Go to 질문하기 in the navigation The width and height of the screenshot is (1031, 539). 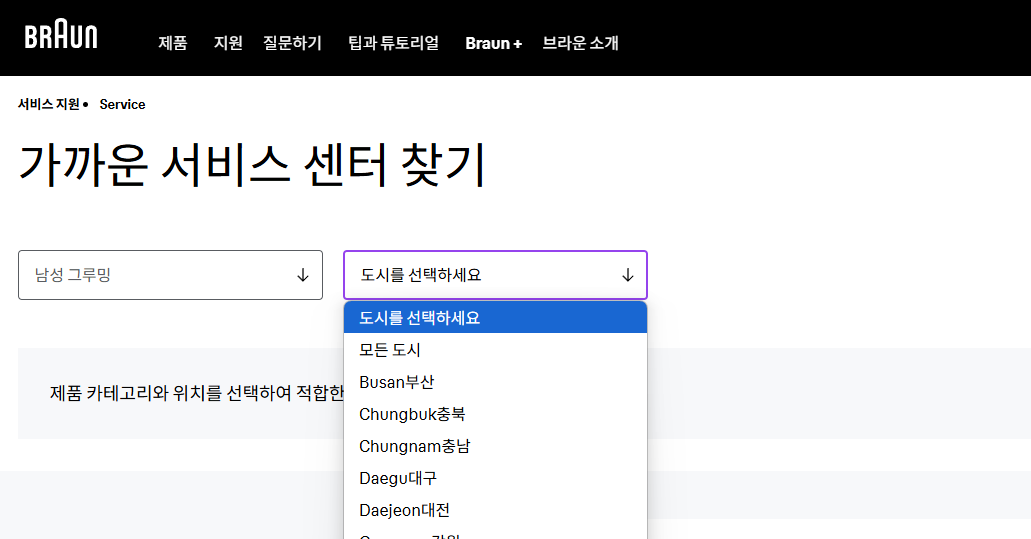293,43
